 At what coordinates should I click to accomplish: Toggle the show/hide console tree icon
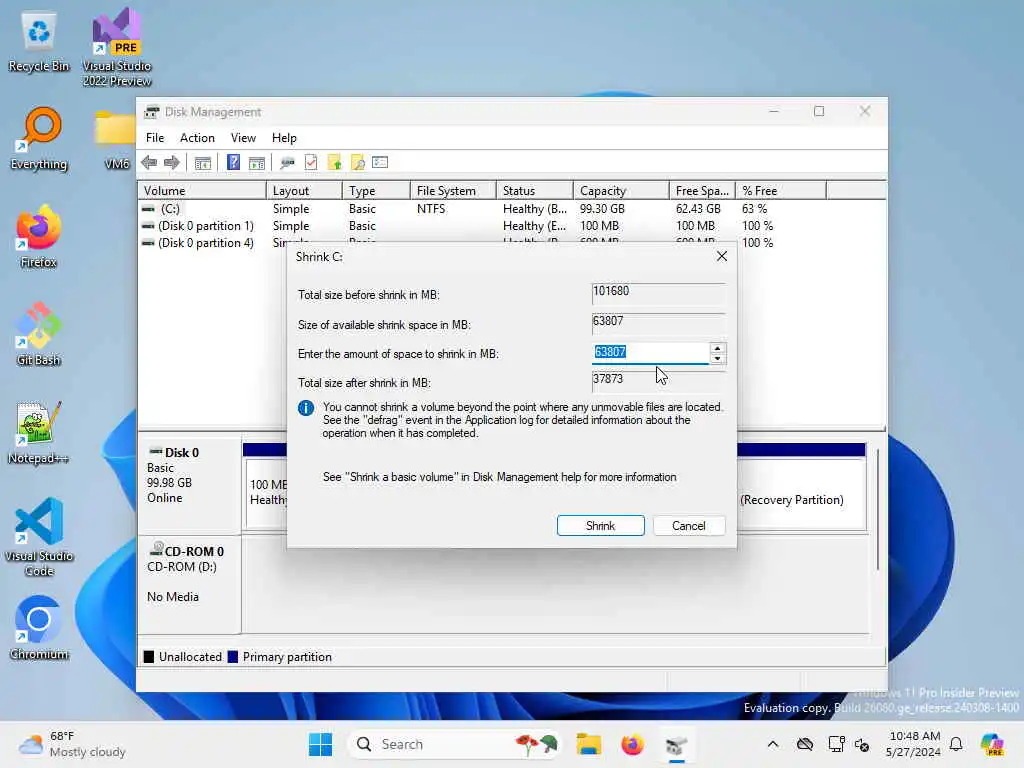tap(203, 163)
